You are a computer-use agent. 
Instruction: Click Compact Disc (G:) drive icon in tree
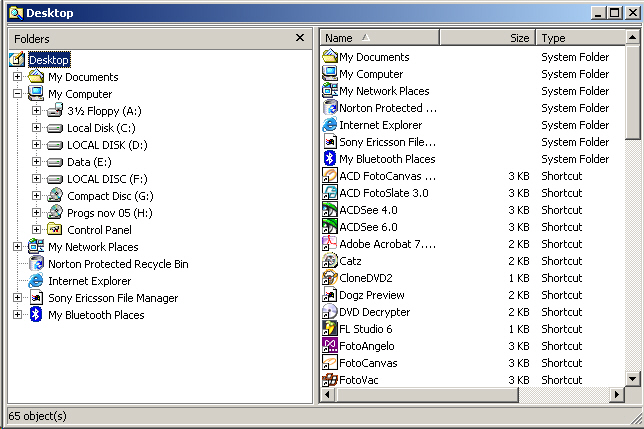coord(55,195)
